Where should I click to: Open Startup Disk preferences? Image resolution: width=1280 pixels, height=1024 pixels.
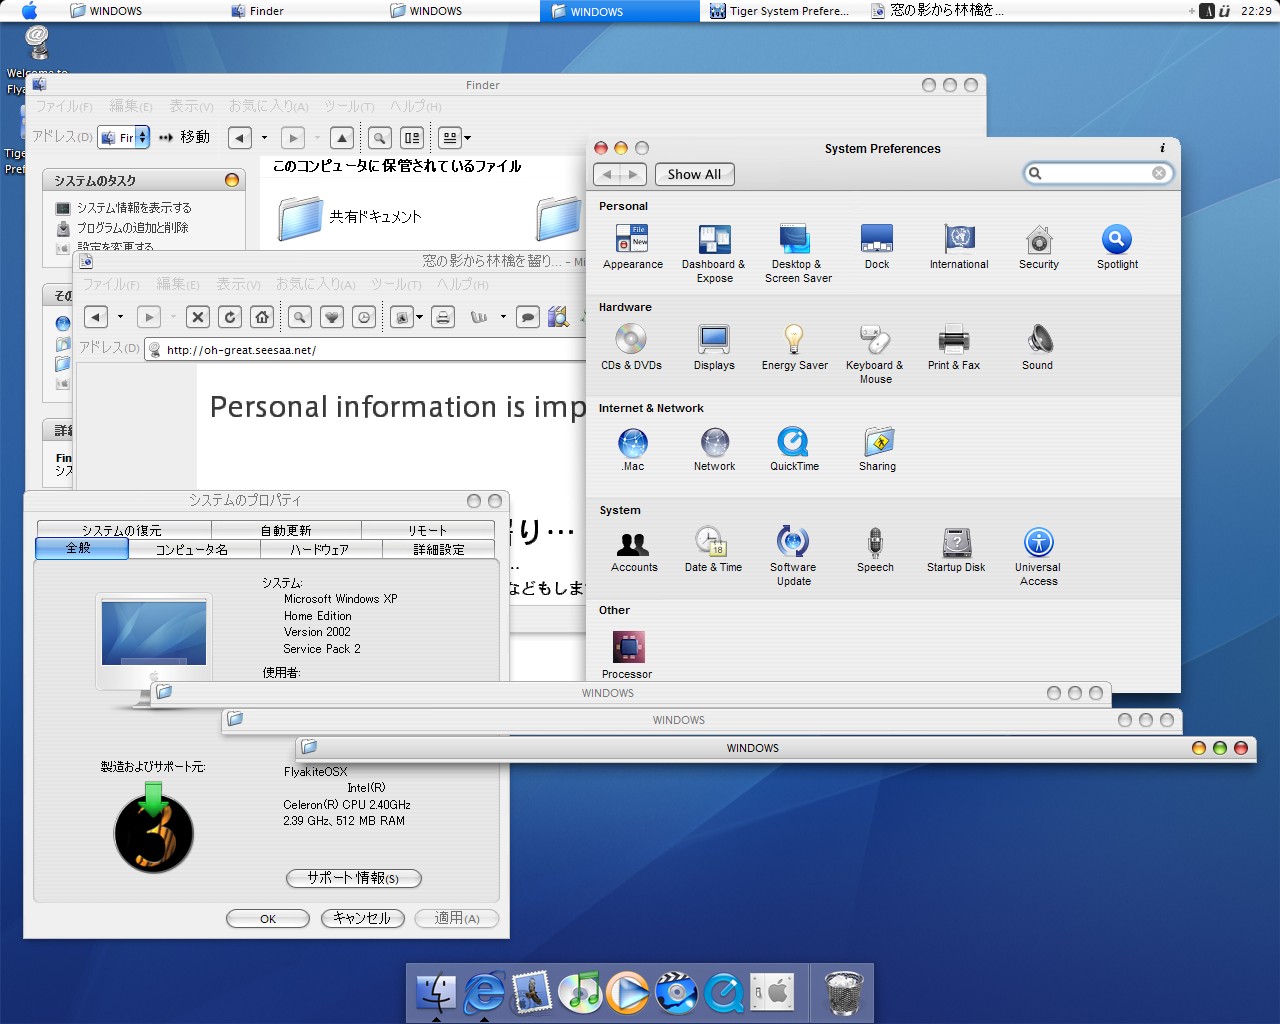click(x=956, y=550)
